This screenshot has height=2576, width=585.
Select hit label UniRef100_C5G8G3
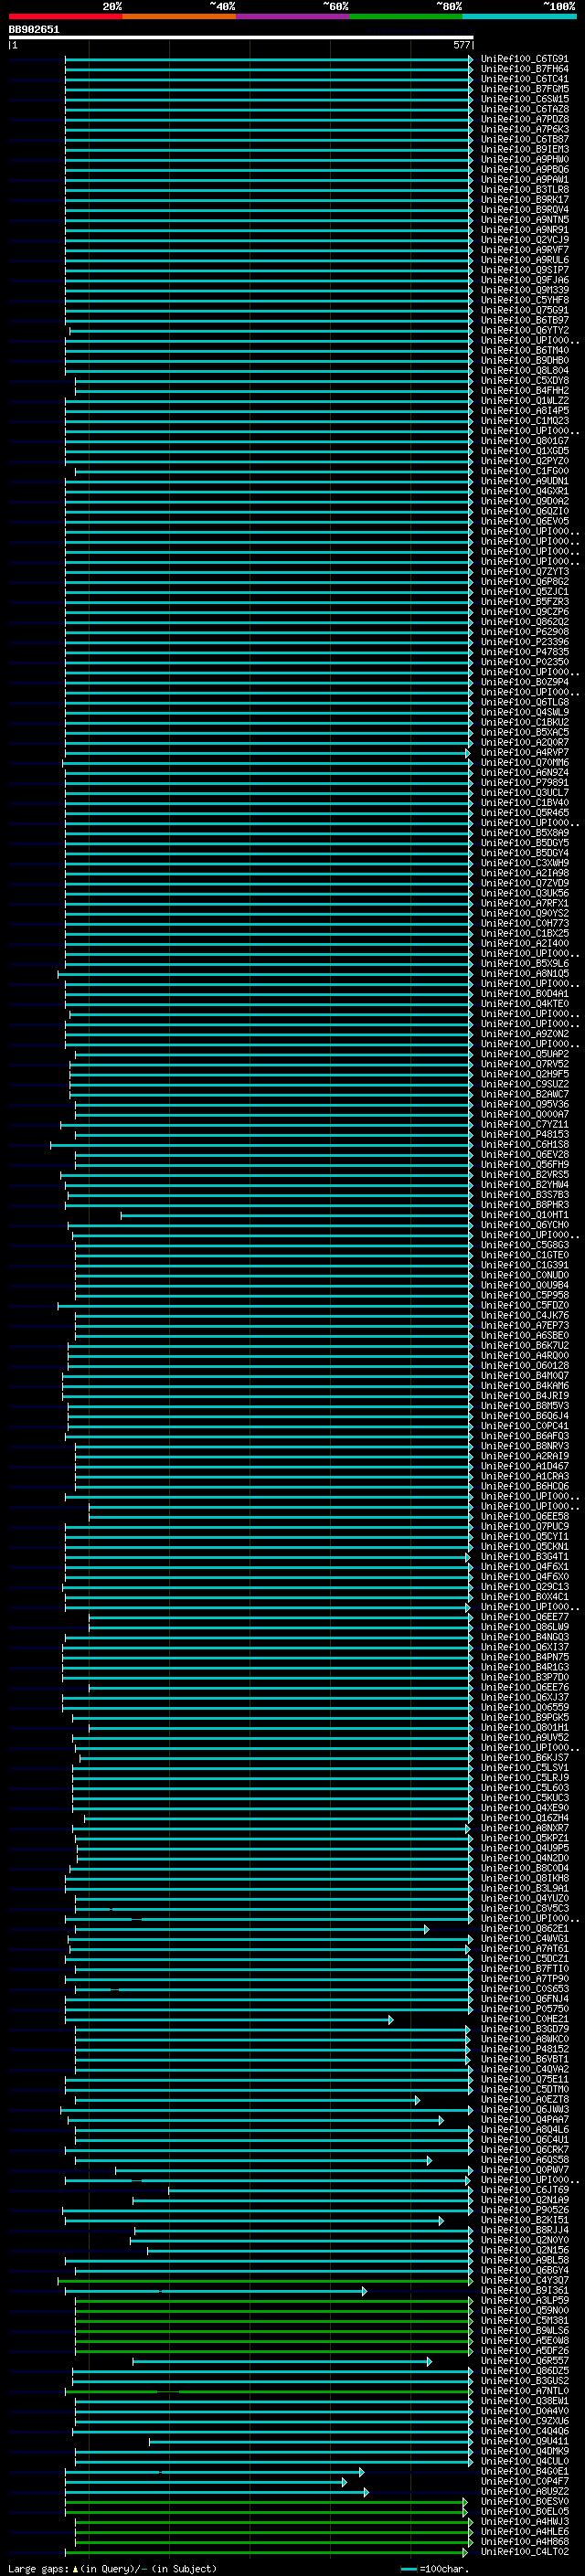click(525, 1246)
